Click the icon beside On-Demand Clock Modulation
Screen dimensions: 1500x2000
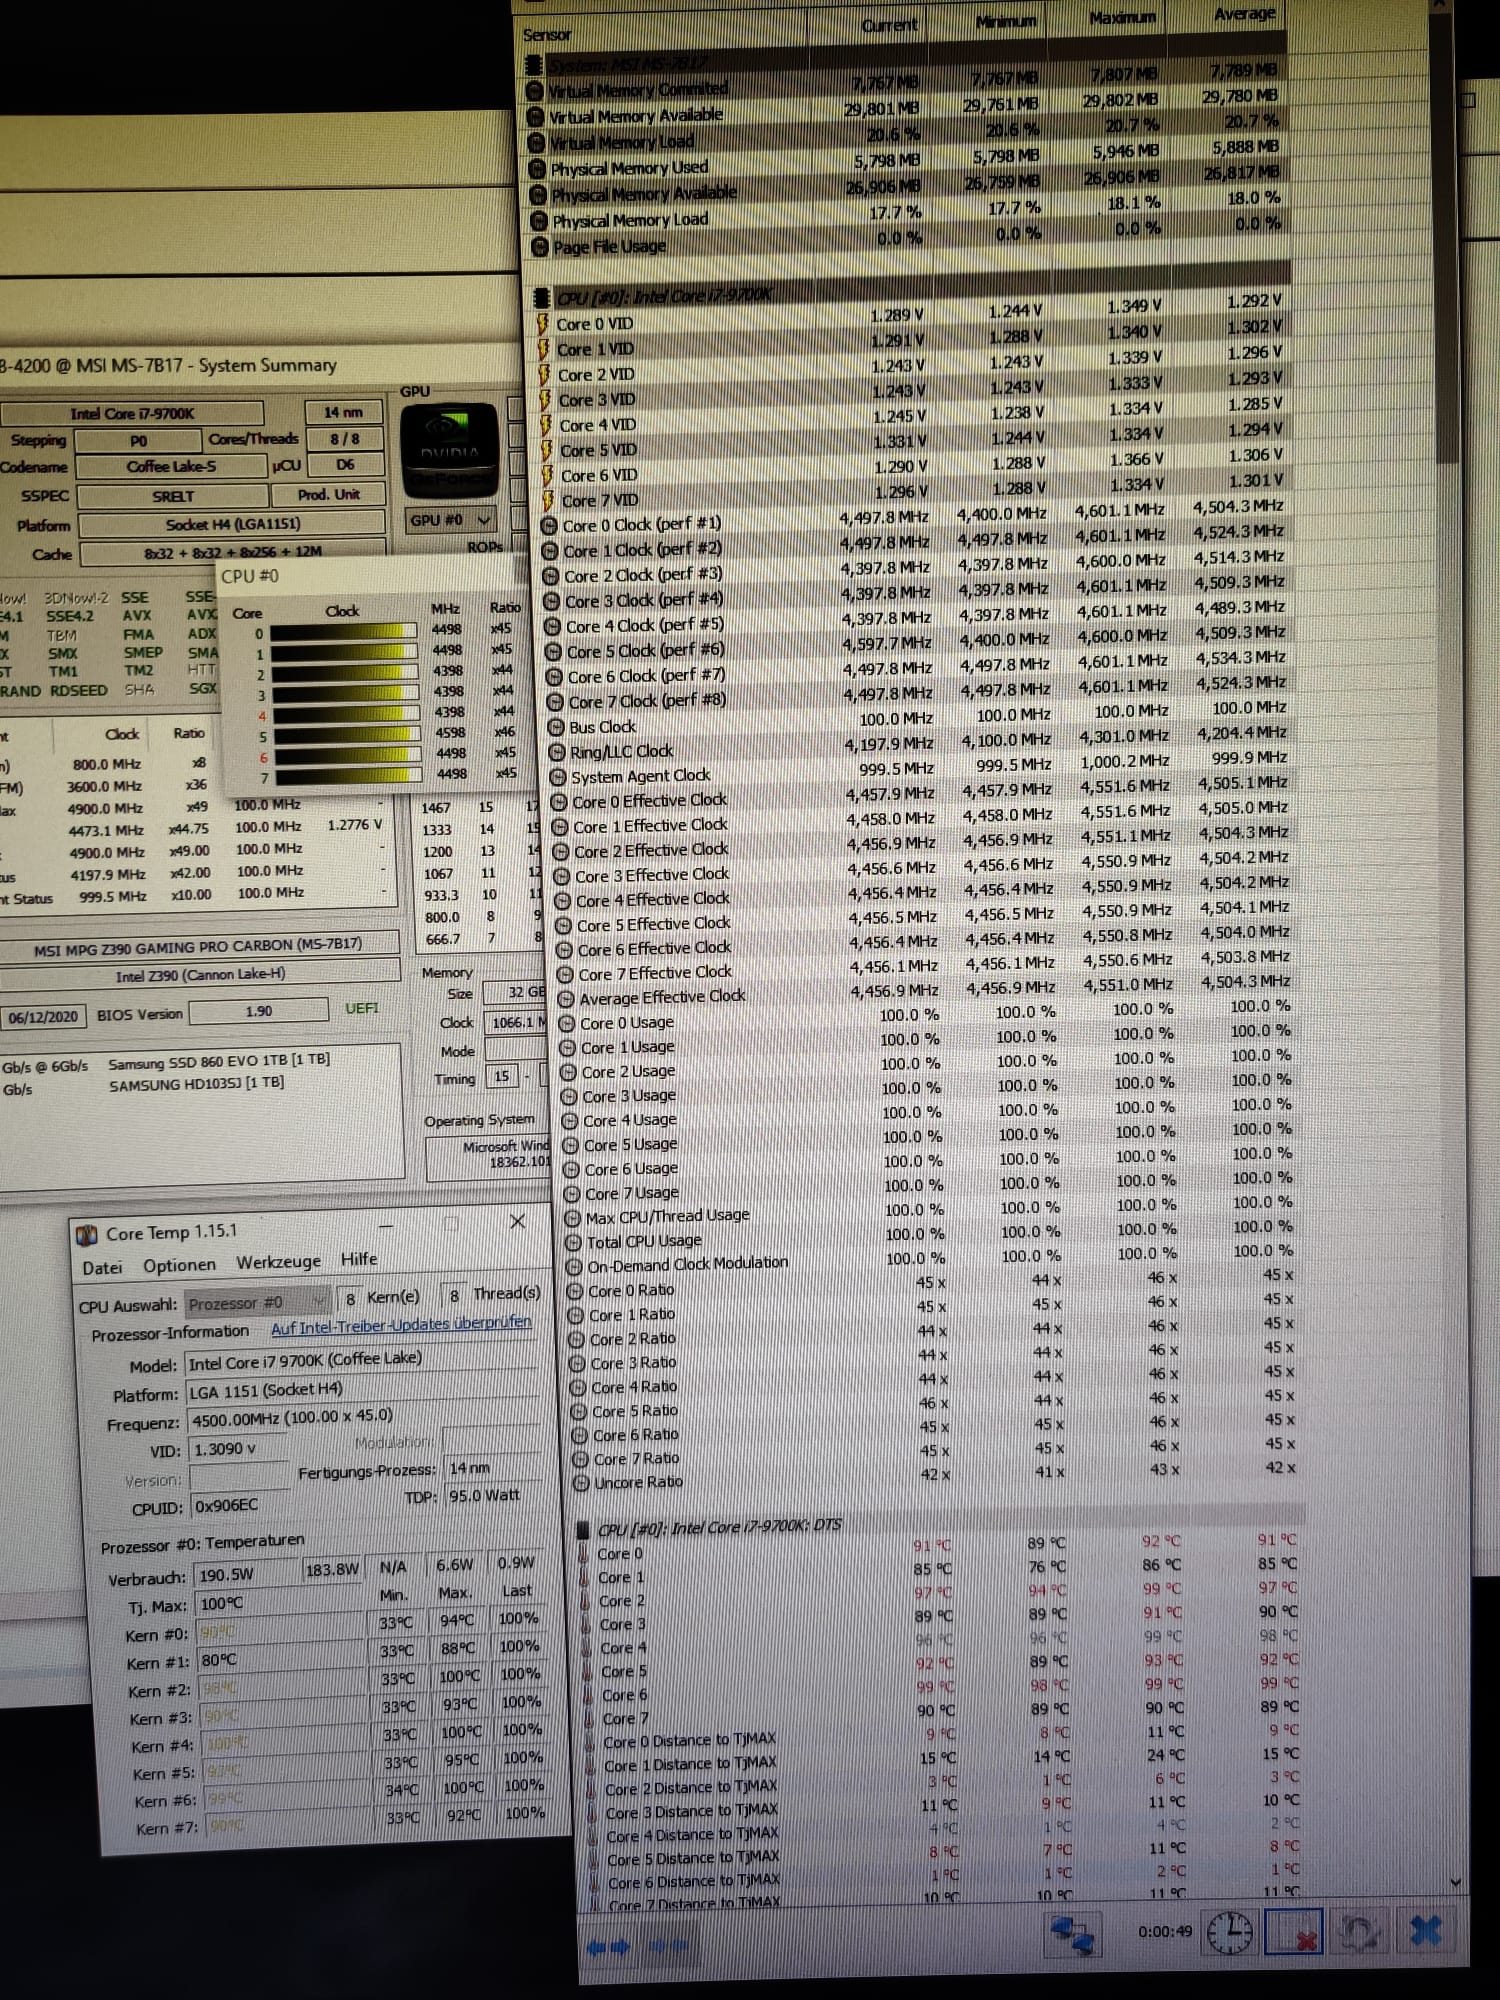pos(575,1267)
